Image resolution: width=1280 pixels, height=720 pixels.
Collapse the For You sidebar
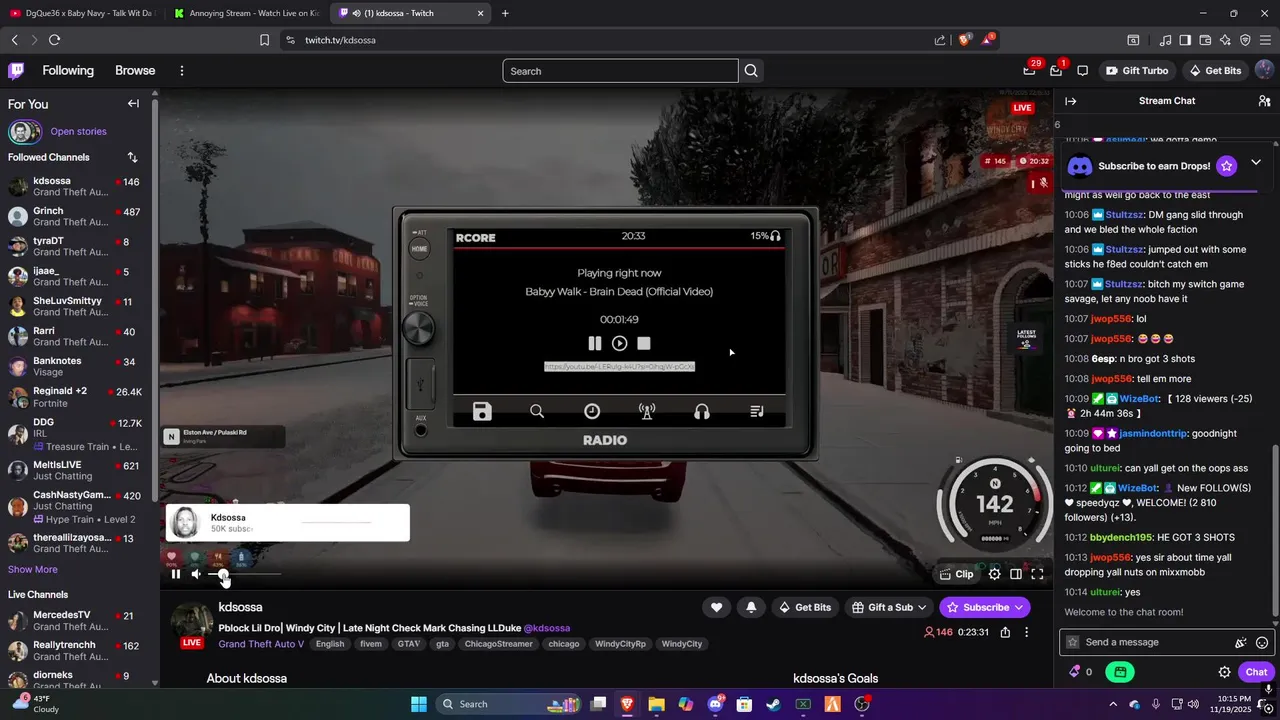(133, 104)
